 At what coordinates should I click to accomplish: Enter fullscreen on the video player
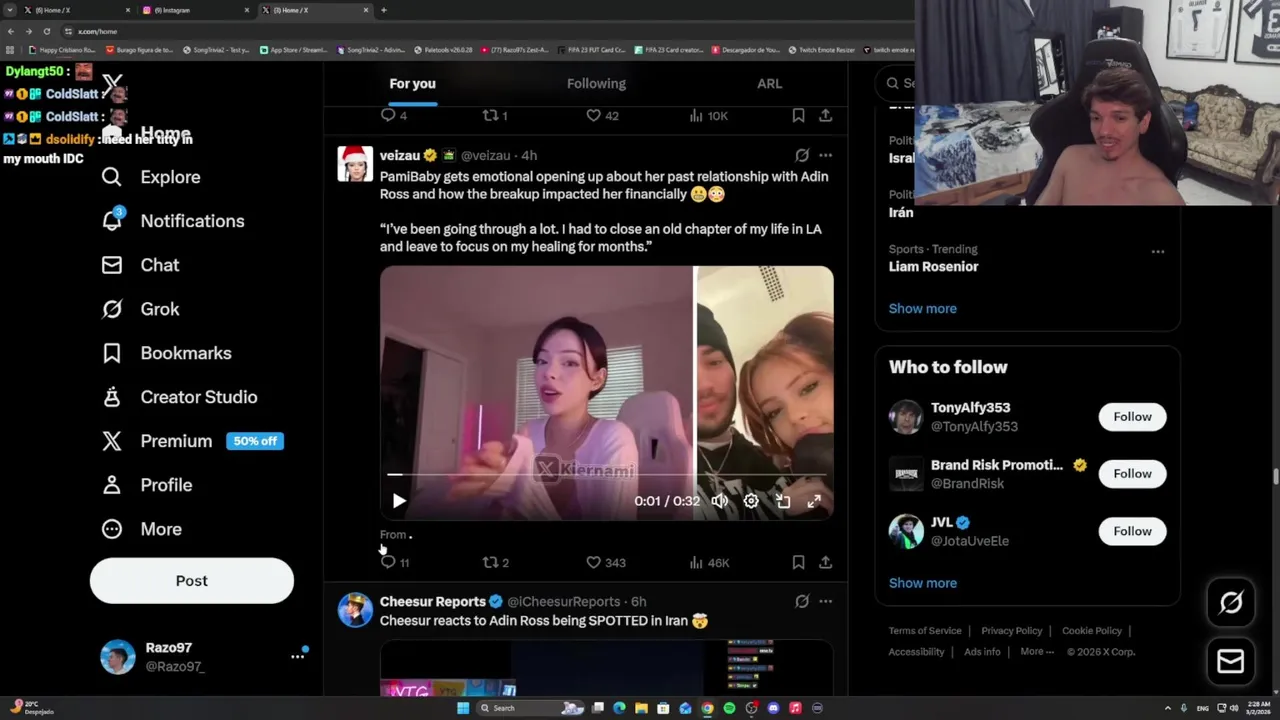pyautogui.click(x=814, y=501)
